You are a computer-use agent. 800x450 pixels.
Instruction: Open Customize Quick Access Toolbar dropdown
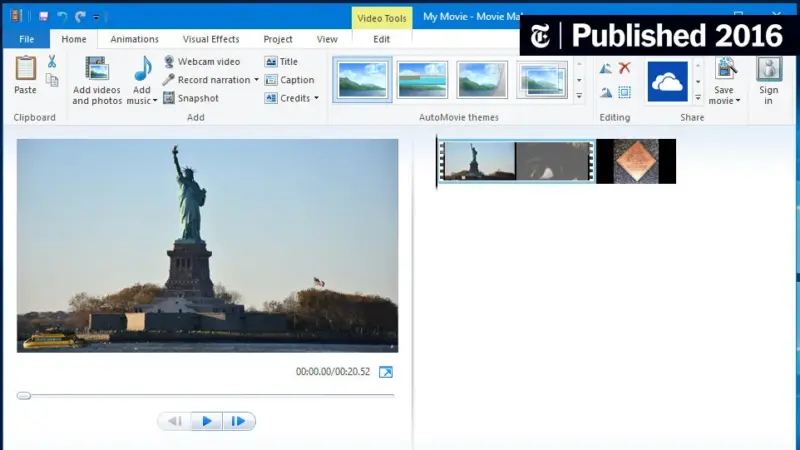[96, 17]
